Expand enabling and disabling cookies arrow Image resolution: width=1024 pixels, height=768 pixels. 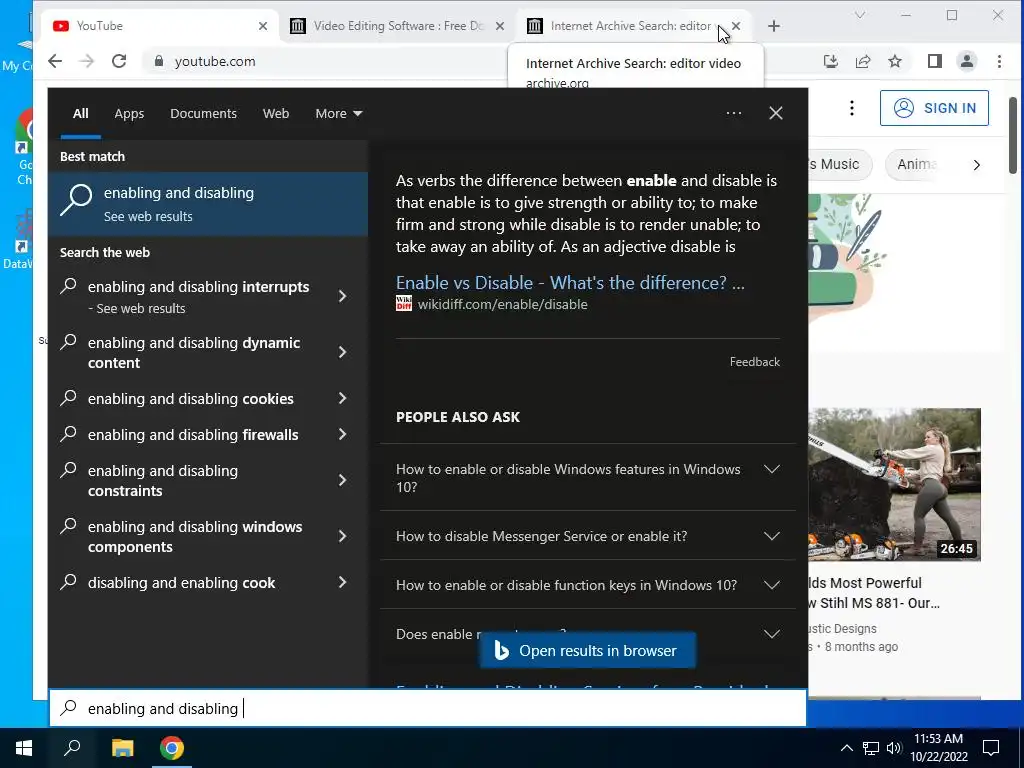coord(342,398)
